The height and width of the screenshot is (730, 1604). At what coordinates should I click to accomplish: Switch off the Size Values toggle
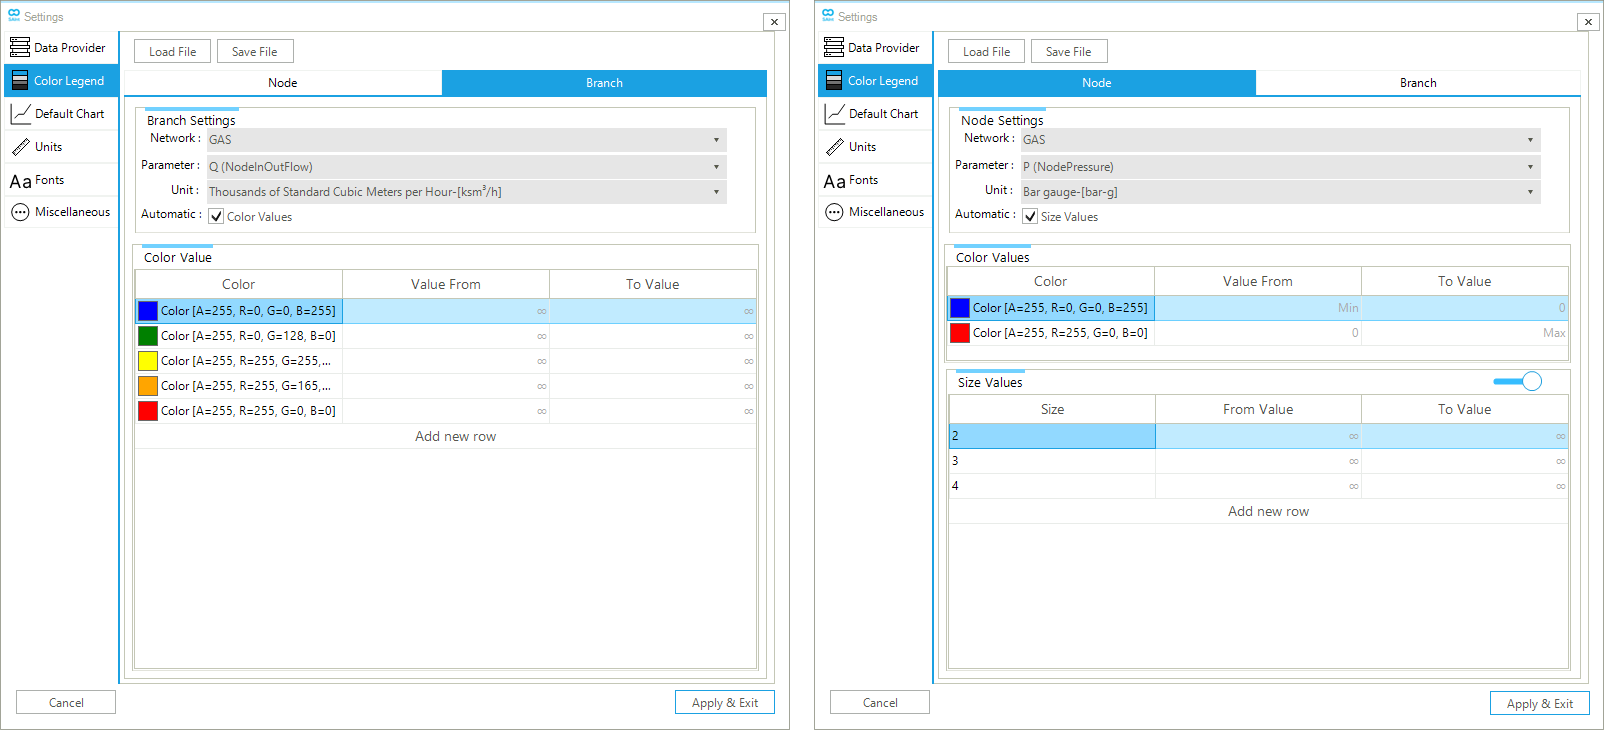[1518, 381]
